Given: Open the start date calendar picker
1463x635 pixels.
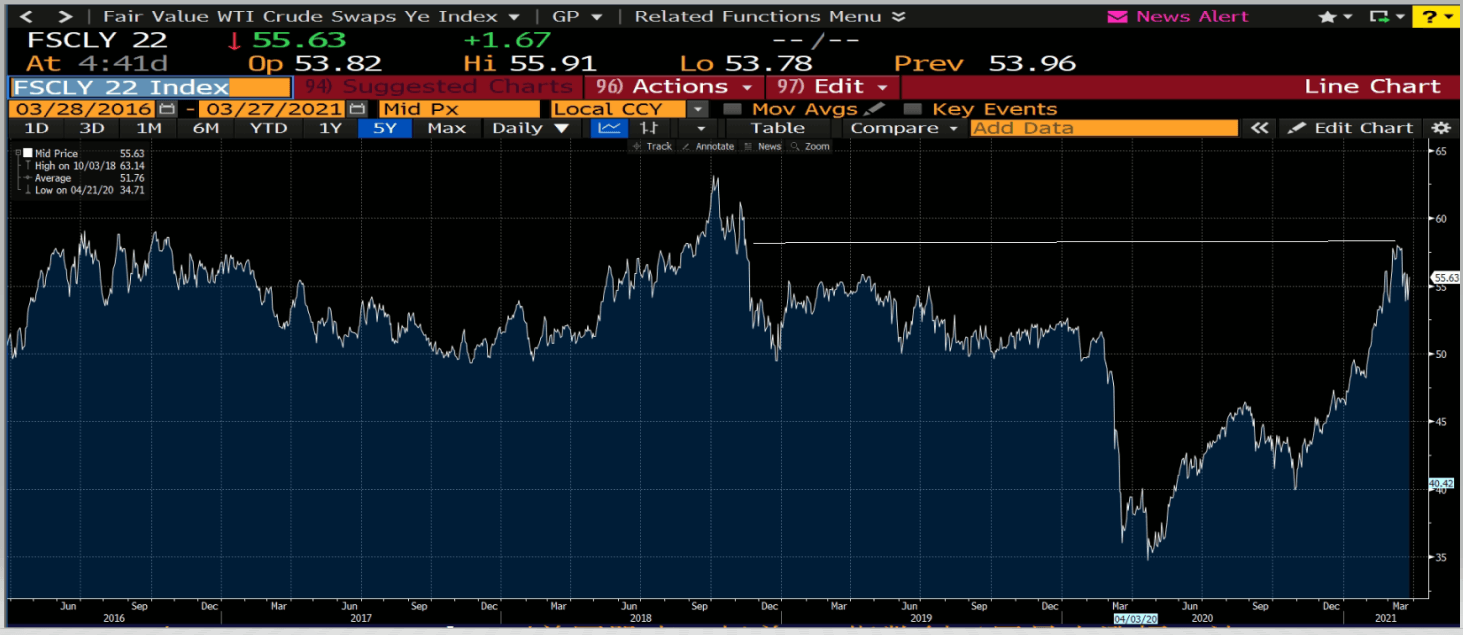Looking at the screenshot, I should 167,109.
